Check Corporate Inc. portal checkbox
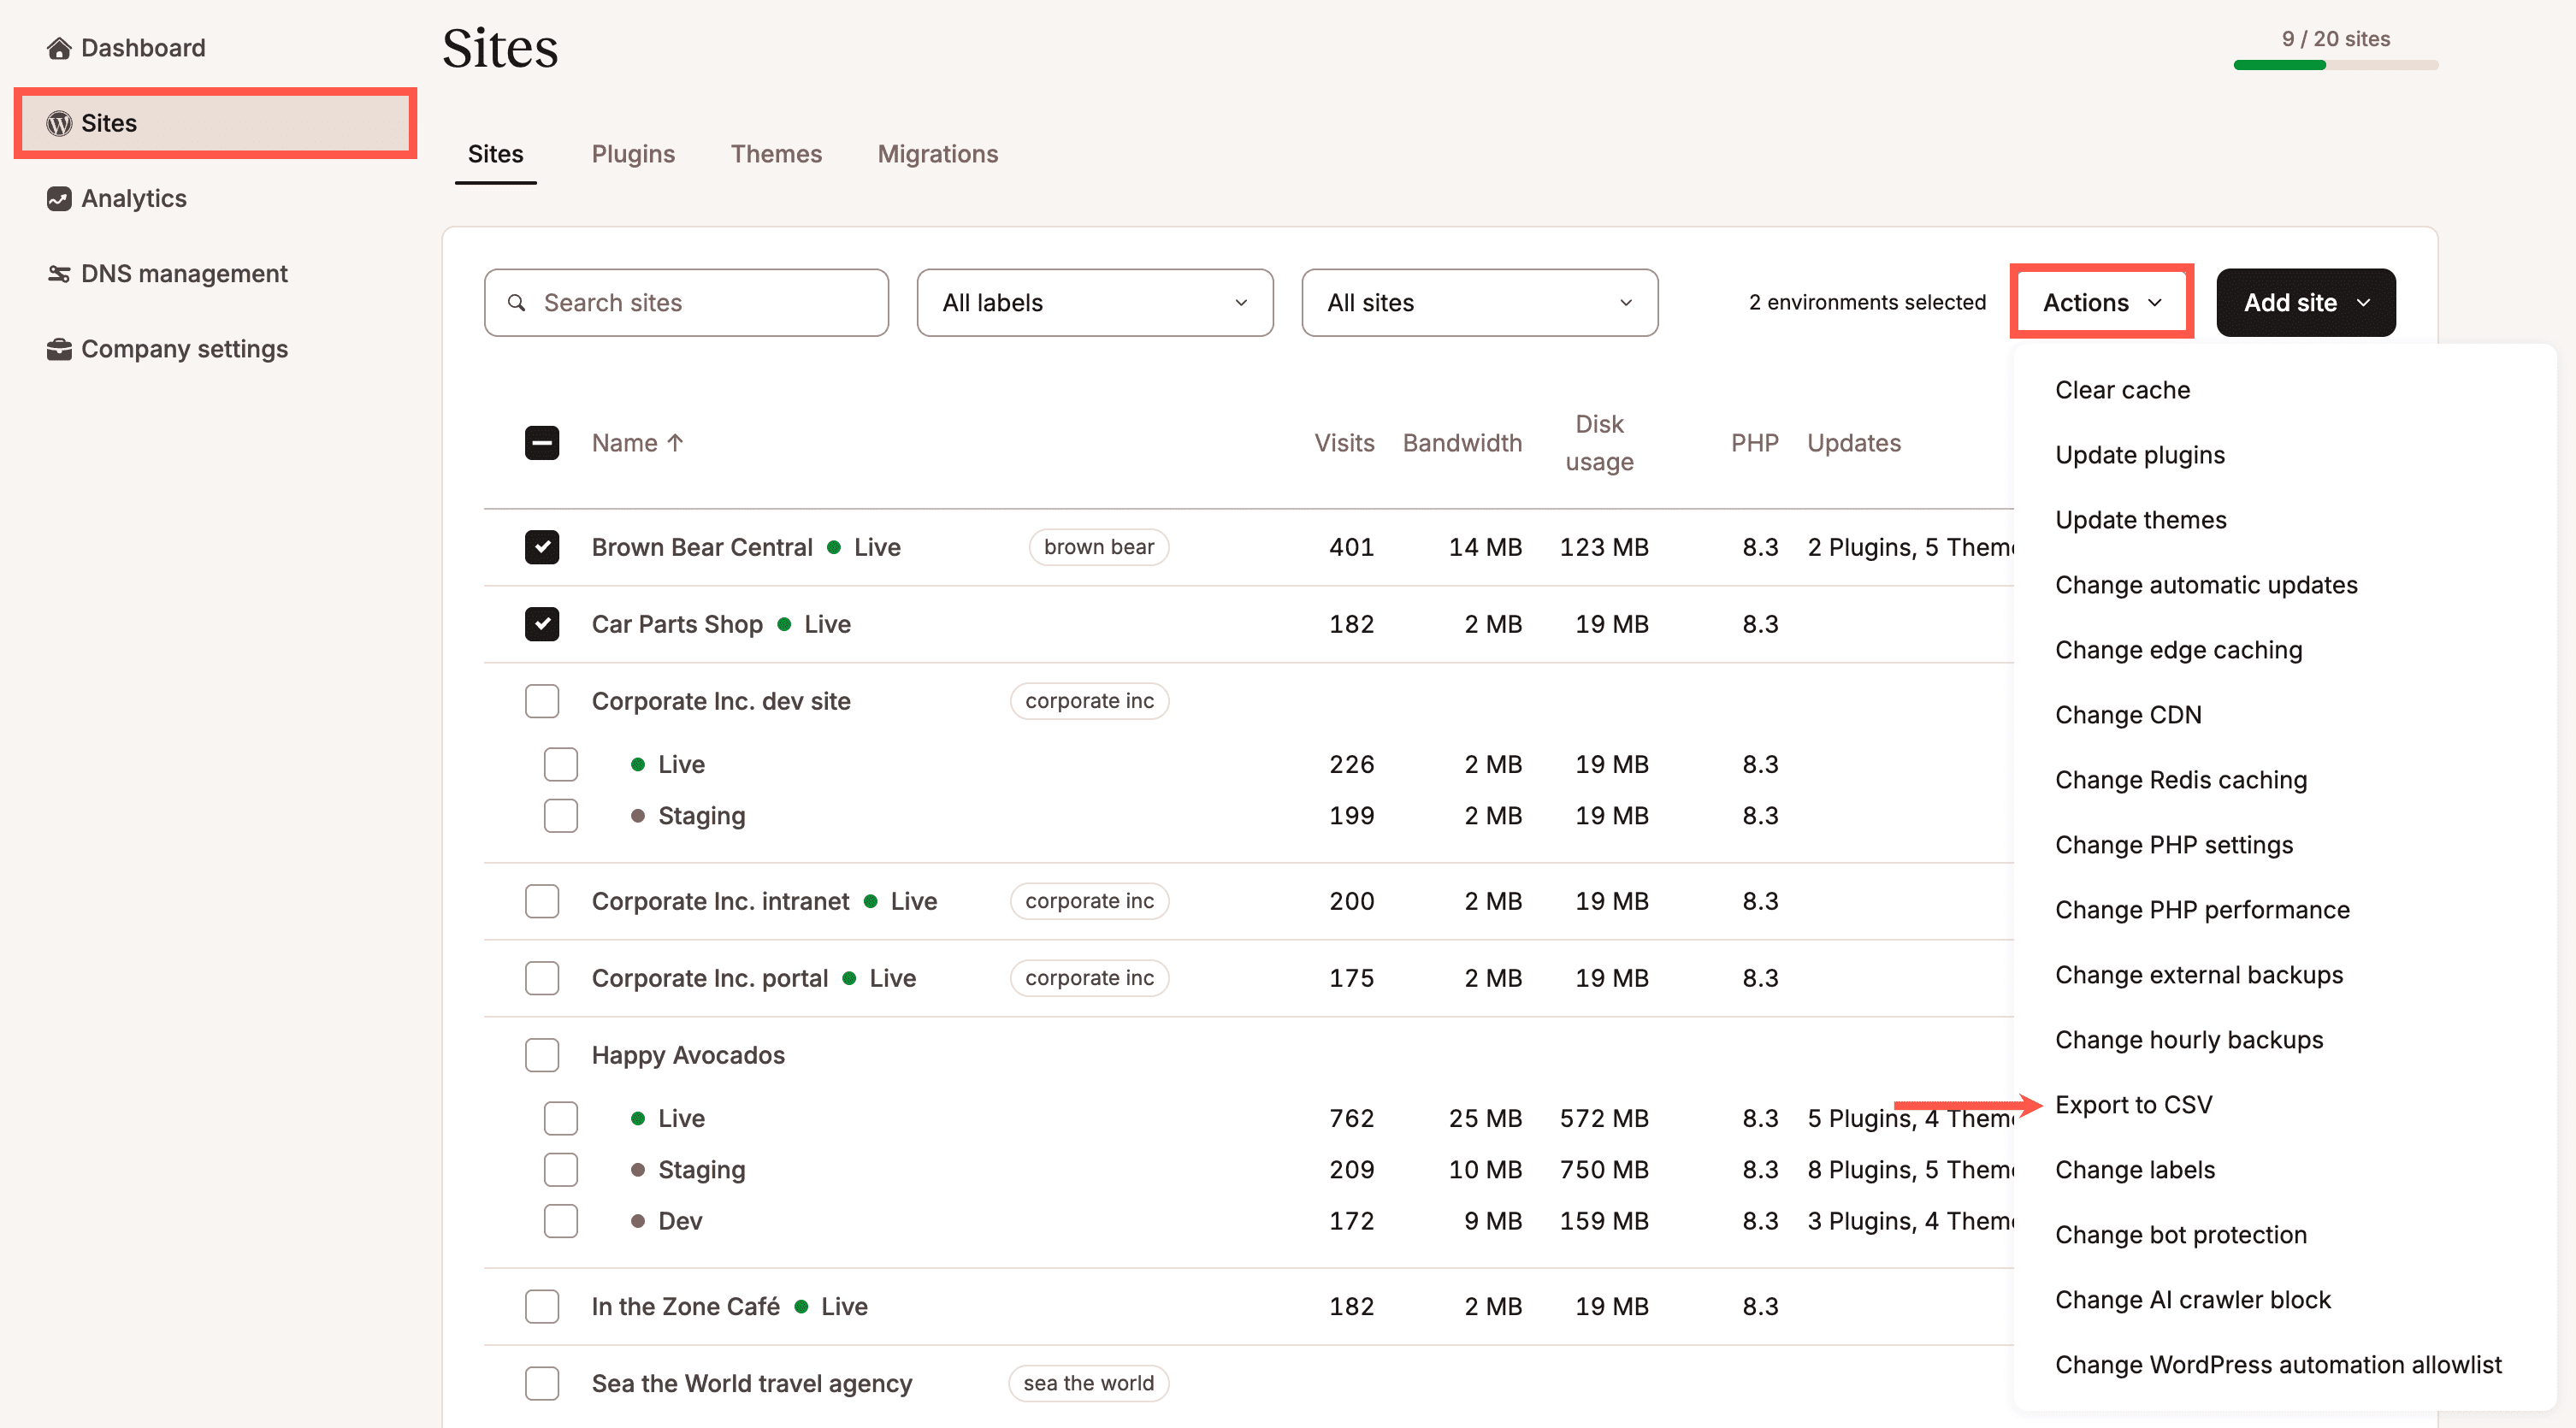Screen dimensions: 2576x1428 tap(542, 978)
